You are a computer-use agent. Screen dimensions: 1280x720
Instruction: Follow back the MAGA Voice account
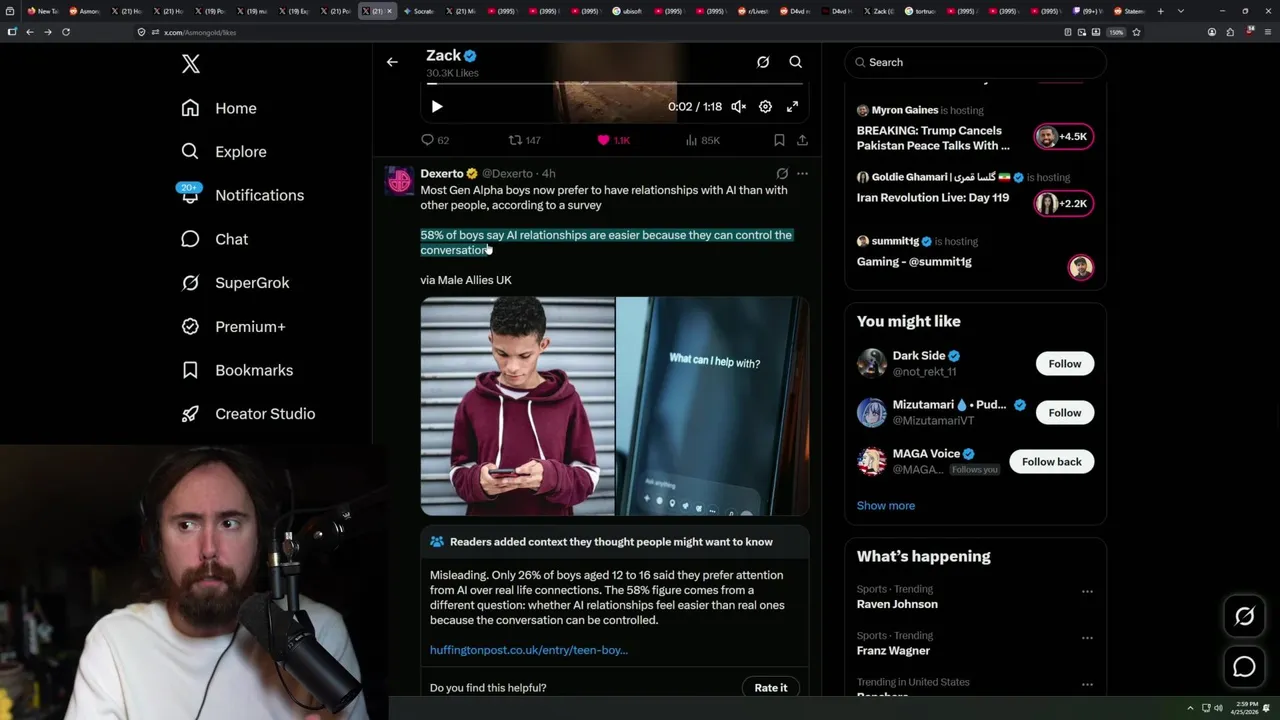[x=1052, y=462]
